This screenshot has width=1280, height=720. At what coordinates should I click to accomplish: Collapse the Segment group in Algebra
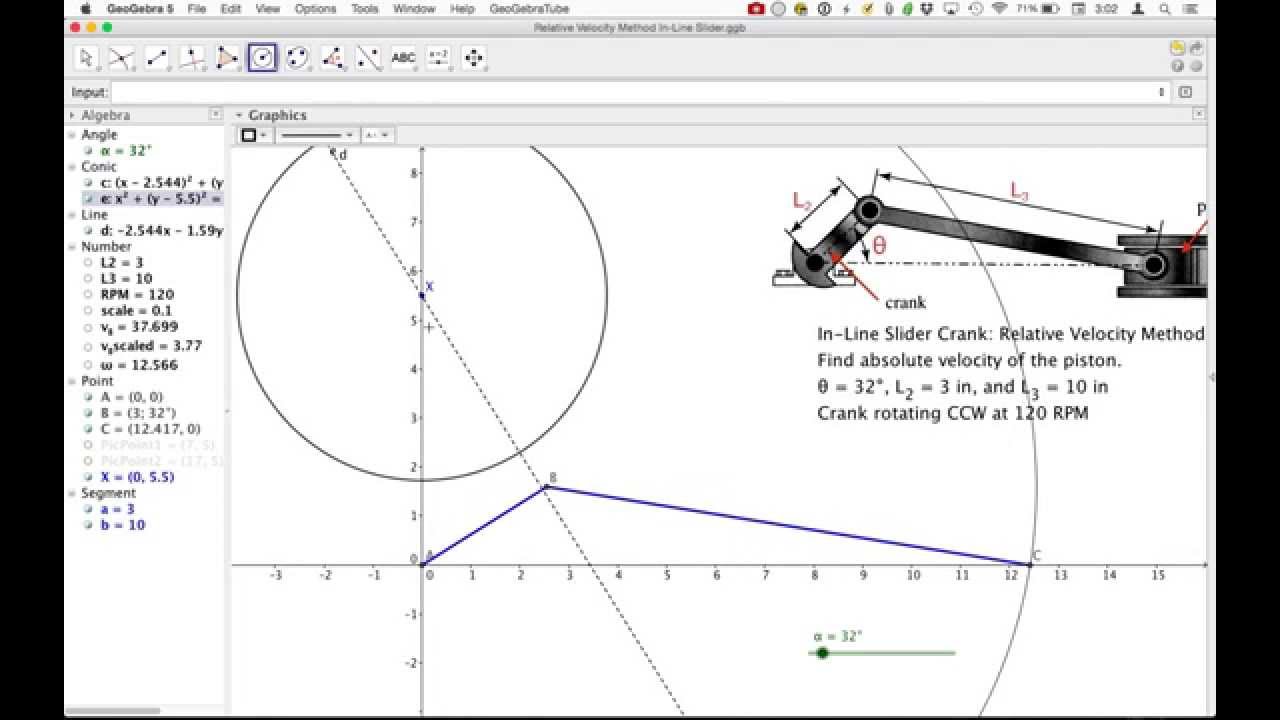pyautogui.click(x=72, y=493)
